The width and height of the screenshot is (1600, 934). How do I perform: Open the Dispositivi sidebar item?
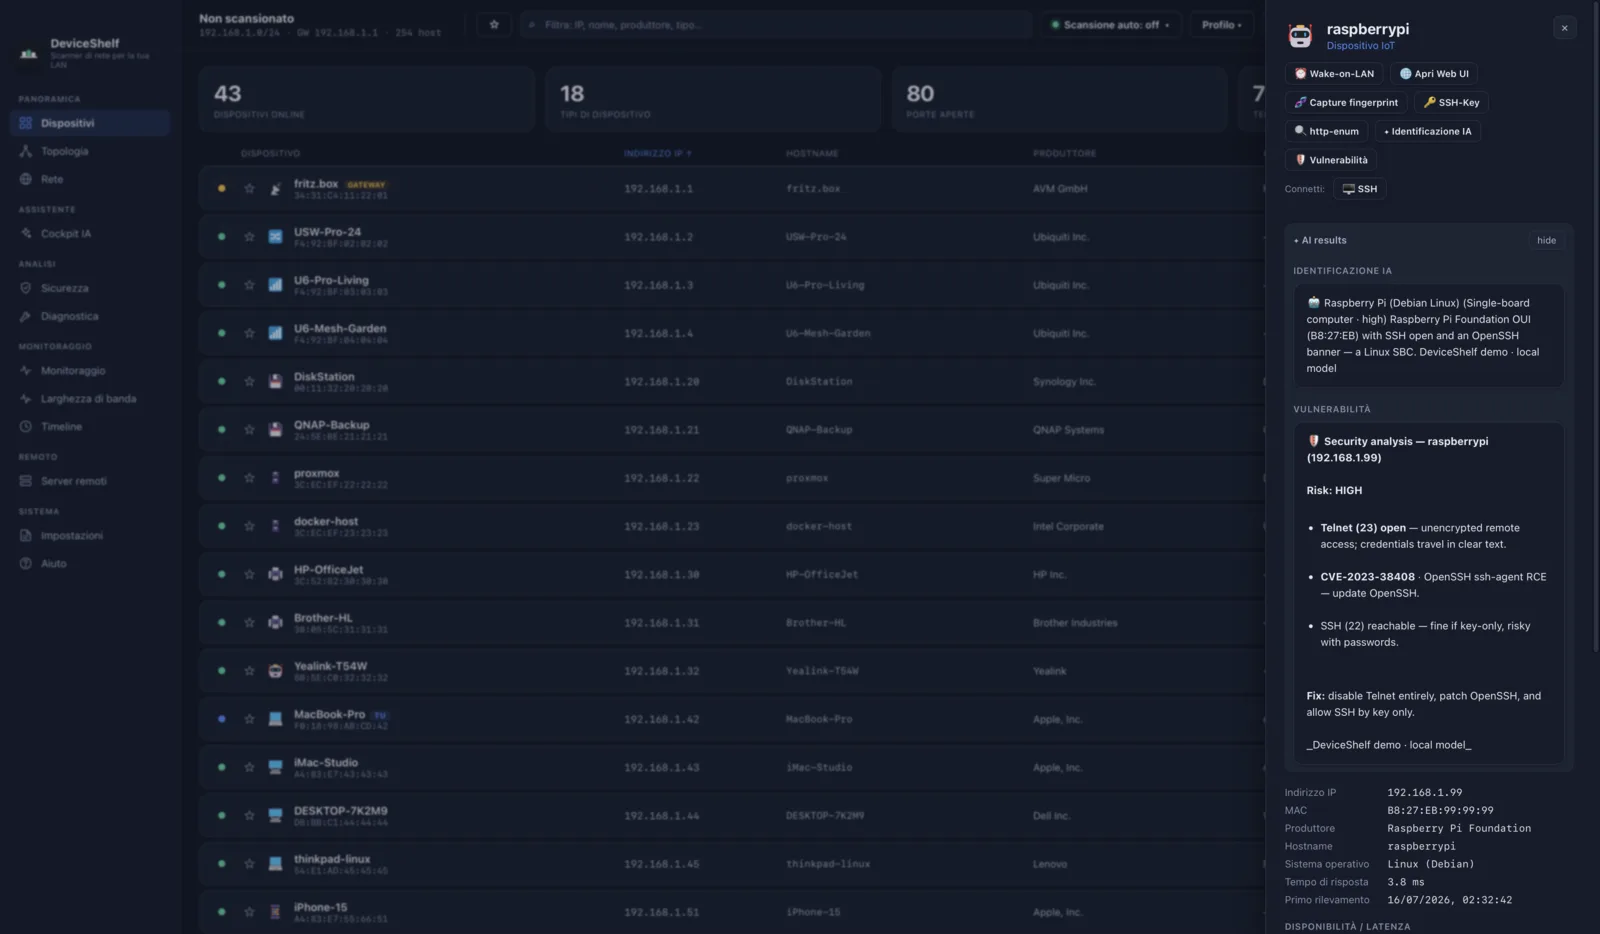click(90, 123)
